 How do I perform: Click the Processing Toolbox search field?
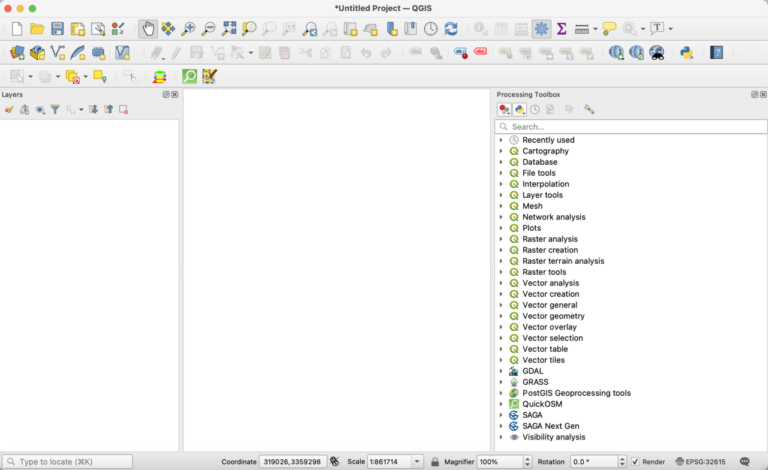[631, 127]
